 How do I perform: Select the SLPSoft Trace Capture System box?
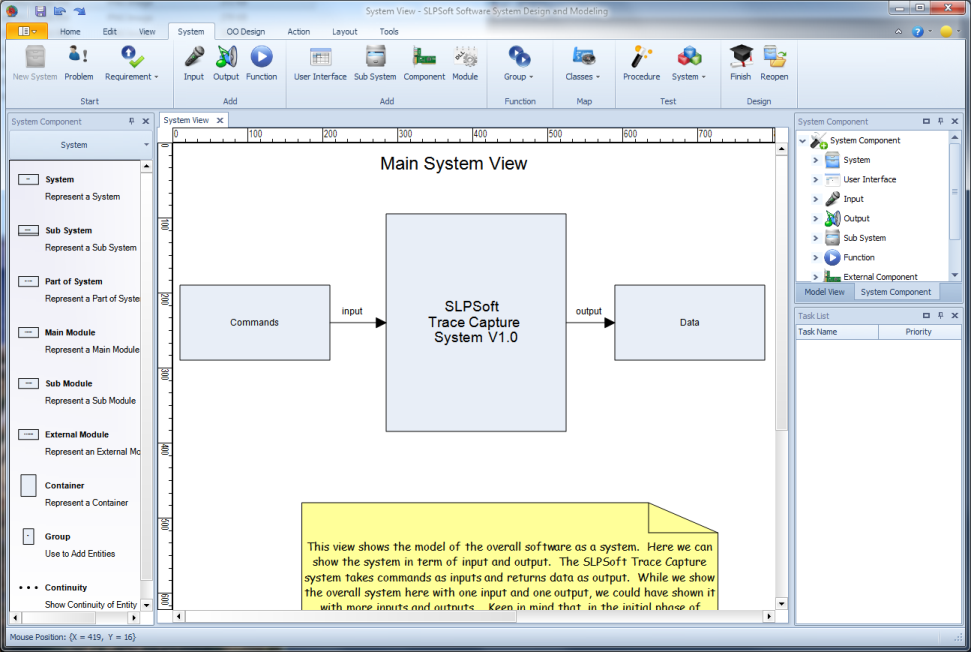[476, 323]
